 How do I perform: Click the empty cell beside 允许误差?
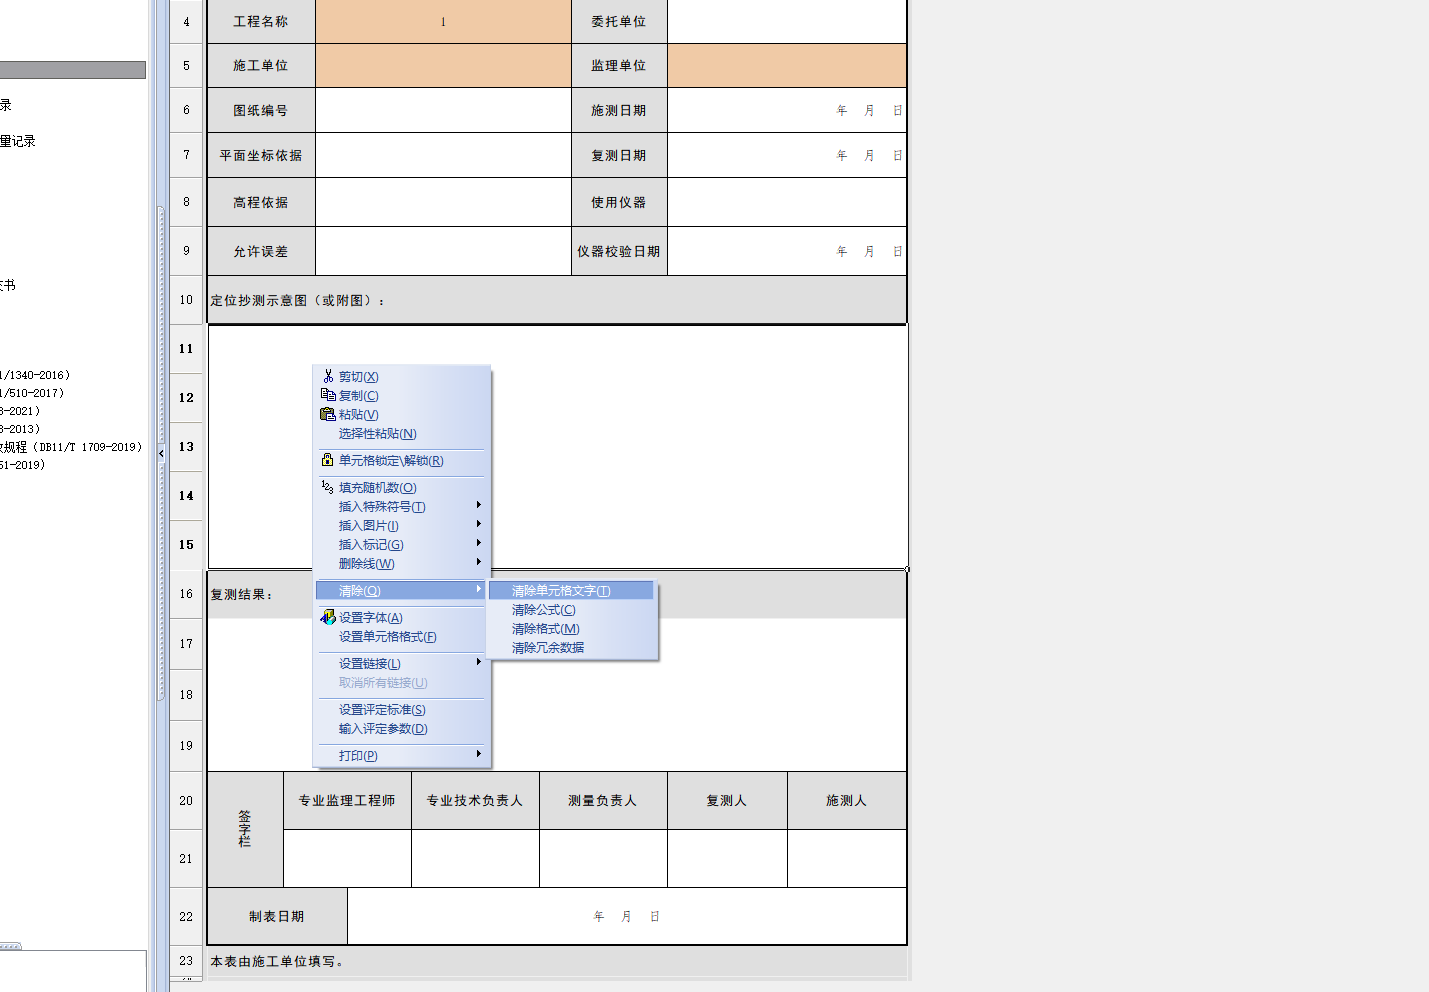[x=443, y=251]
